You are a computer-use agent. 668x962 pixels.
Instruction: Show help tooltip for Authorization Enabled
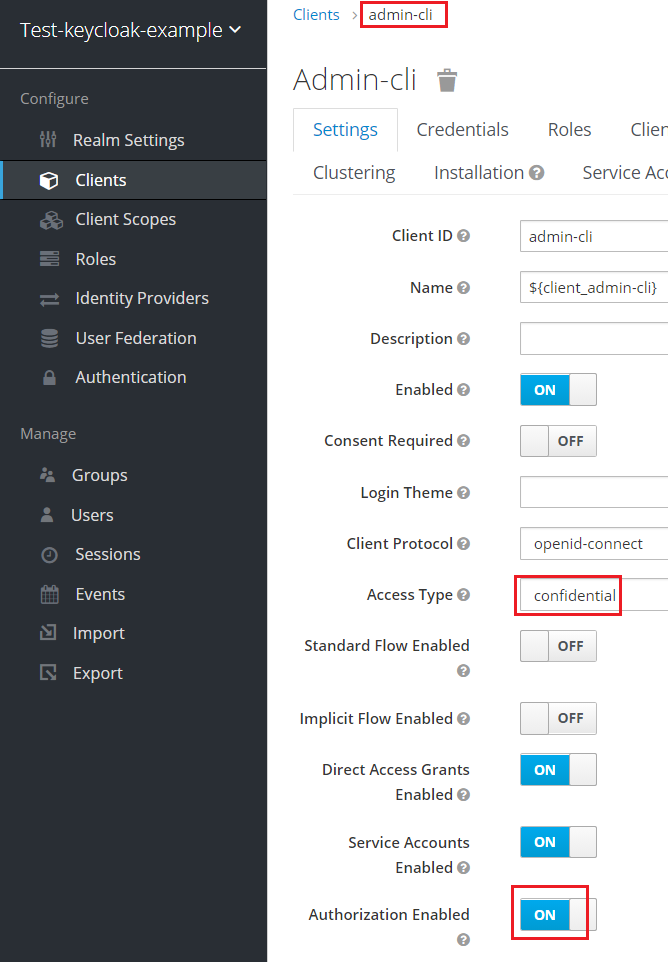[x=464, y=939]
